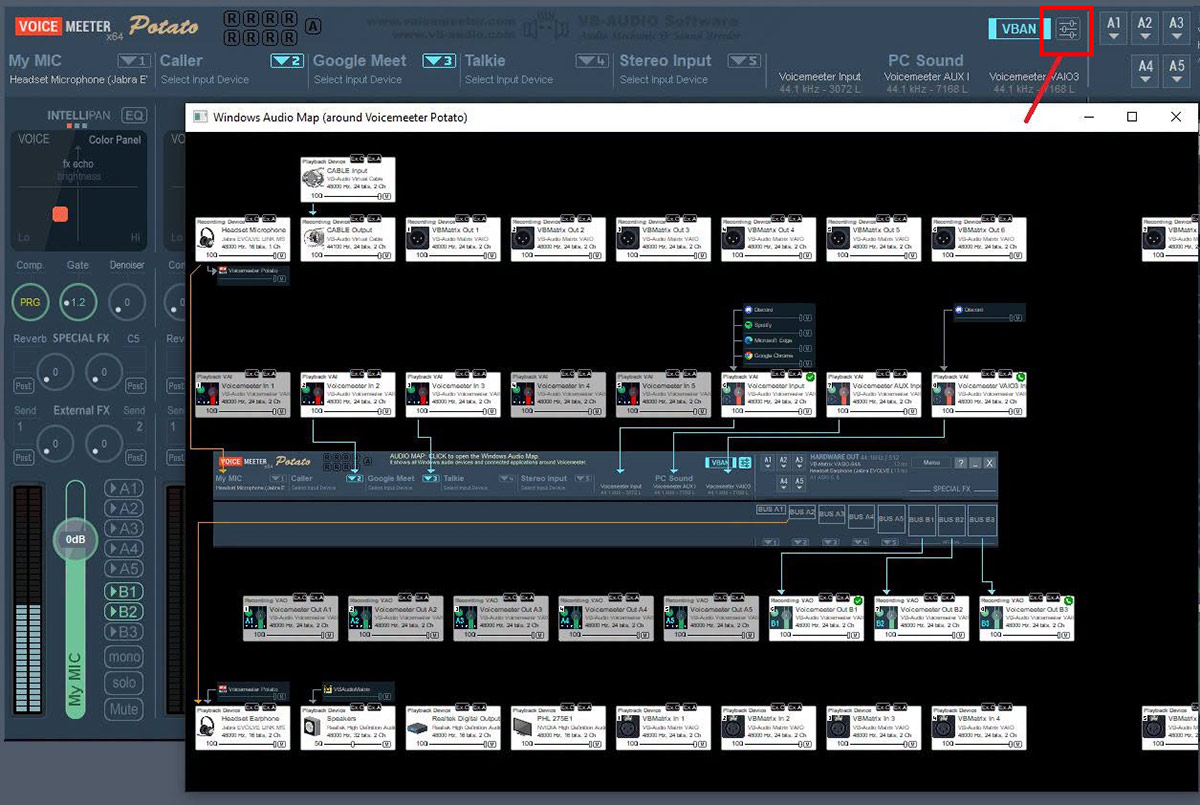The width and height of the screenshot is (1200, 805).
Task: Click the Realtek Digital Output device icon
Action: [x=419, y=727]
